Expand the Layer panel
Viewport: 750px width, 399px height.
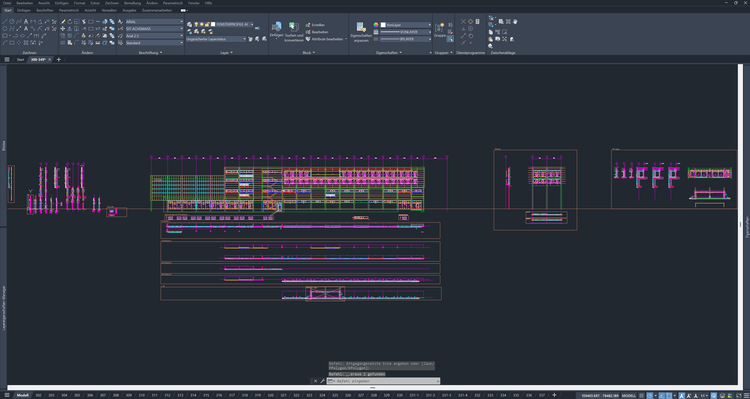coord(226,53)
